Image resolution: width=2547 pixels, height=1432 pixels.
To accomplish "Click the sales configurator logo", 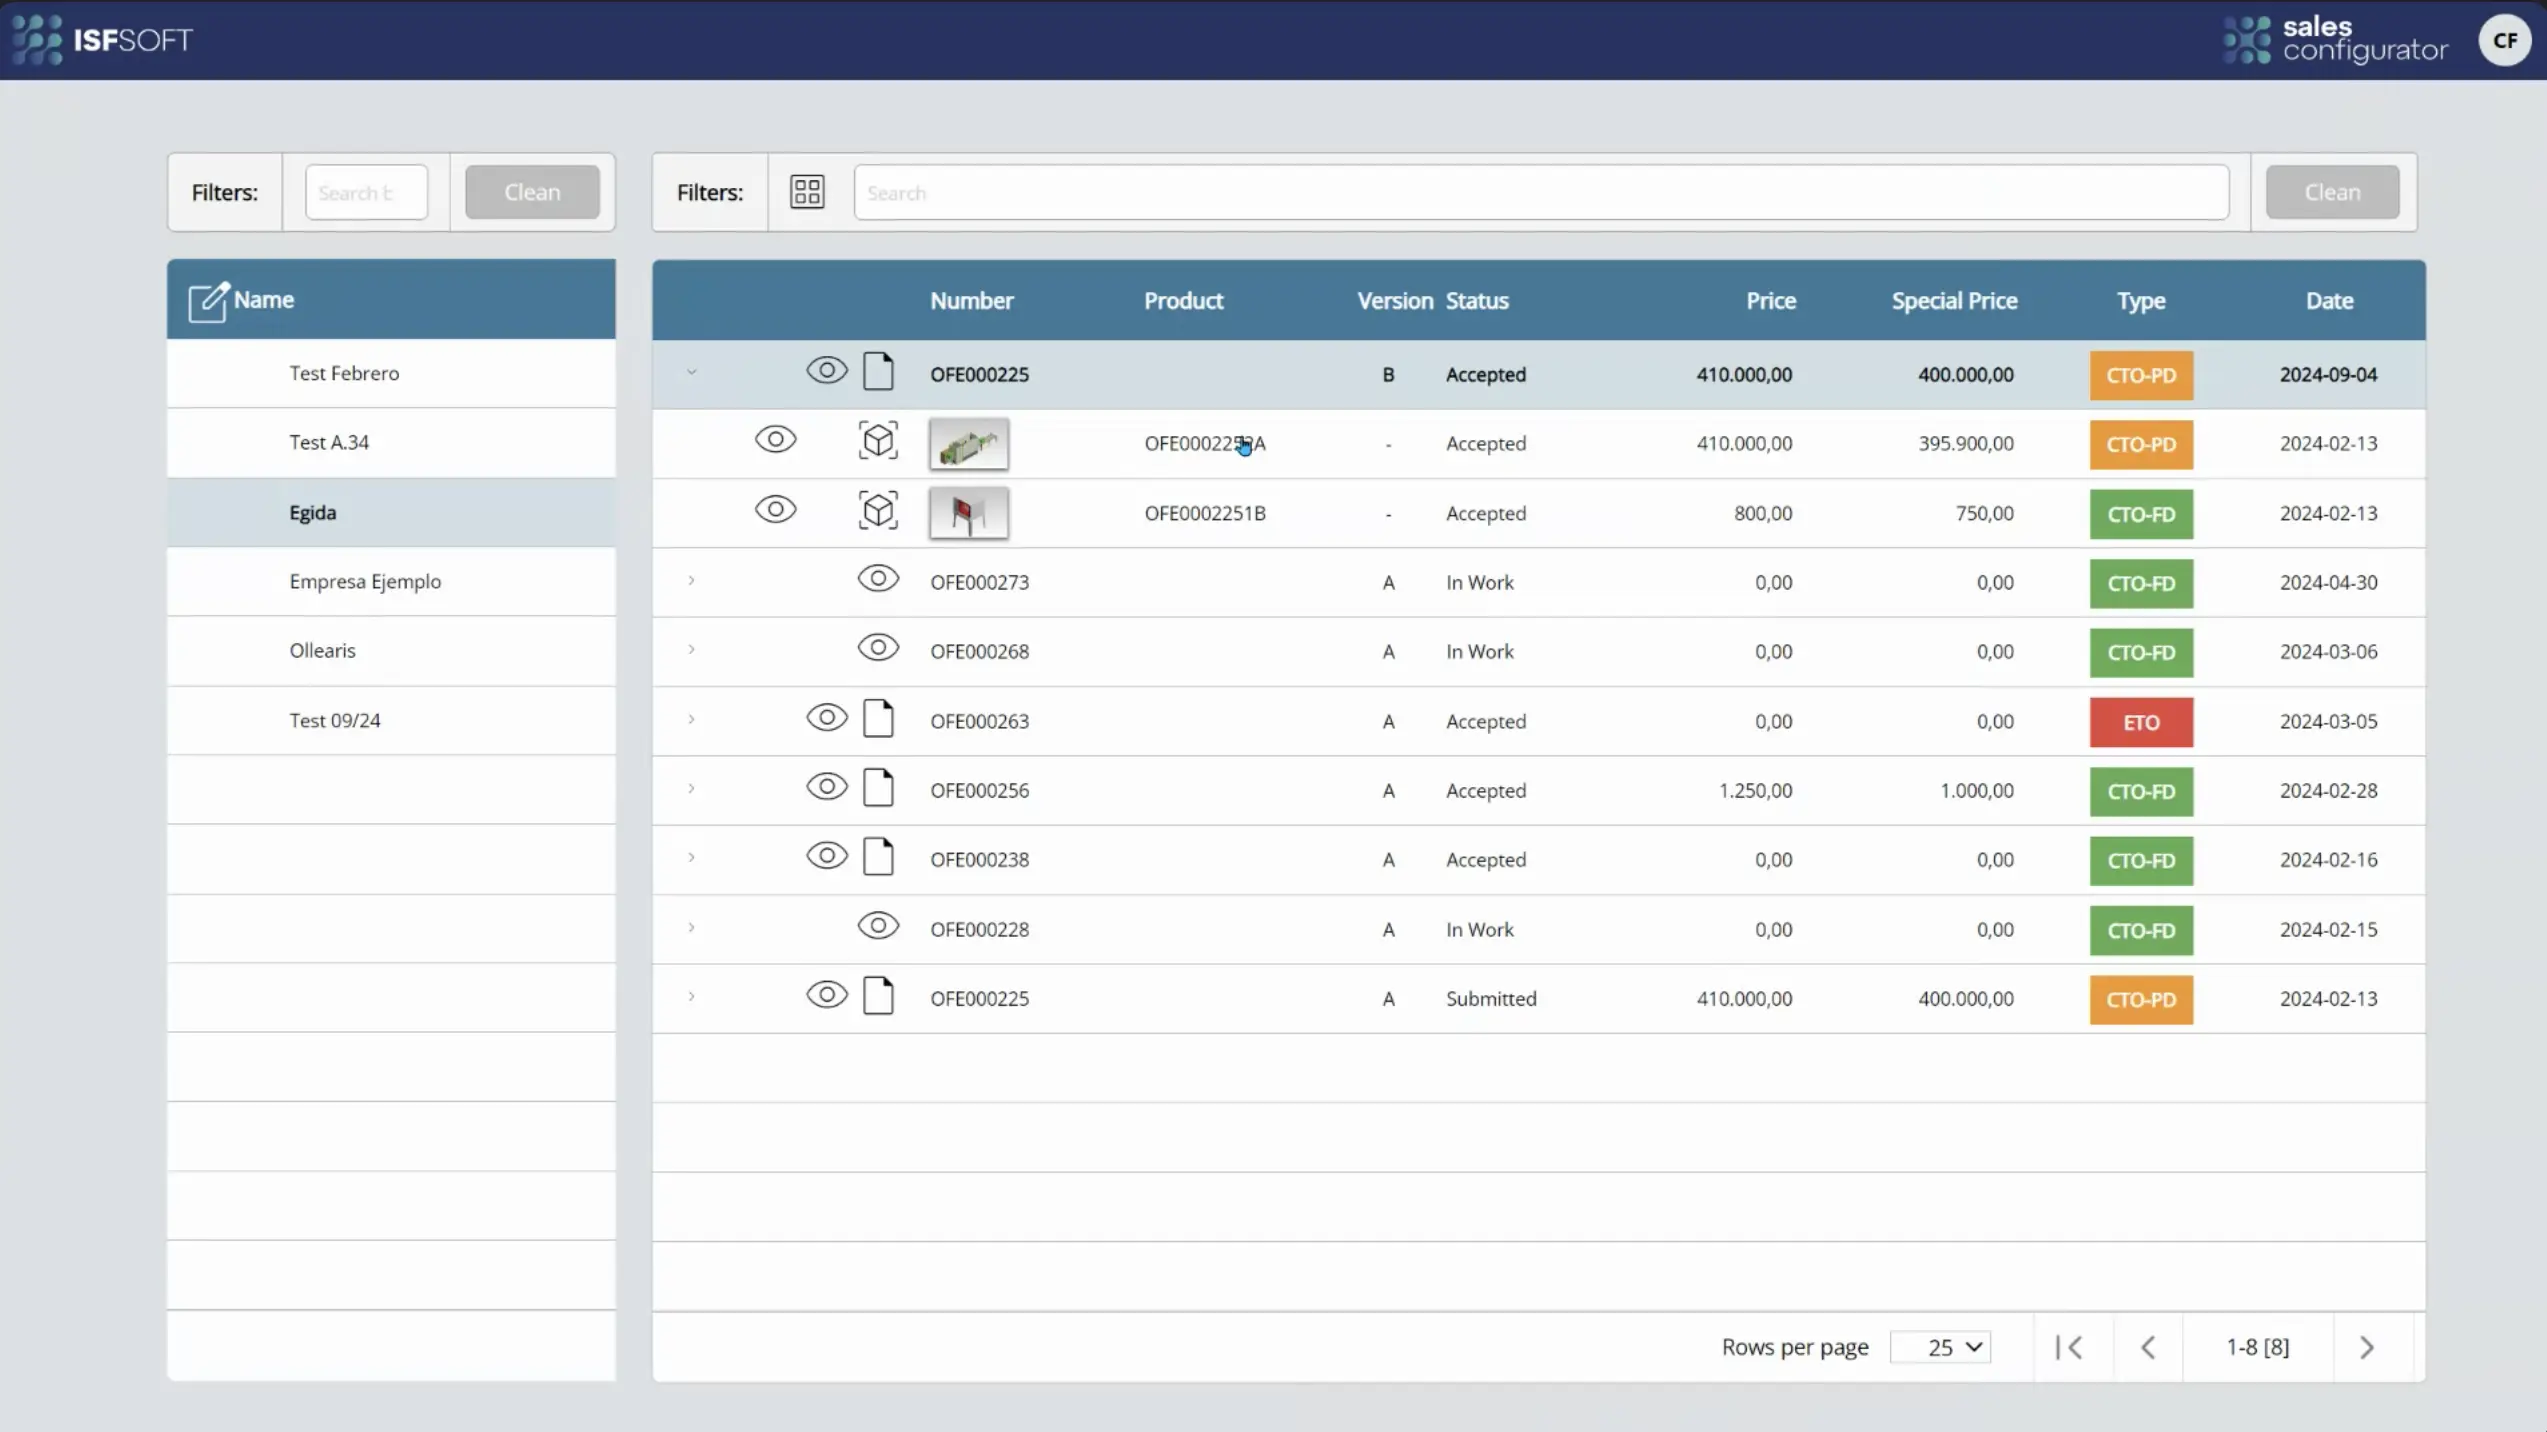I will click(2335, 39).
